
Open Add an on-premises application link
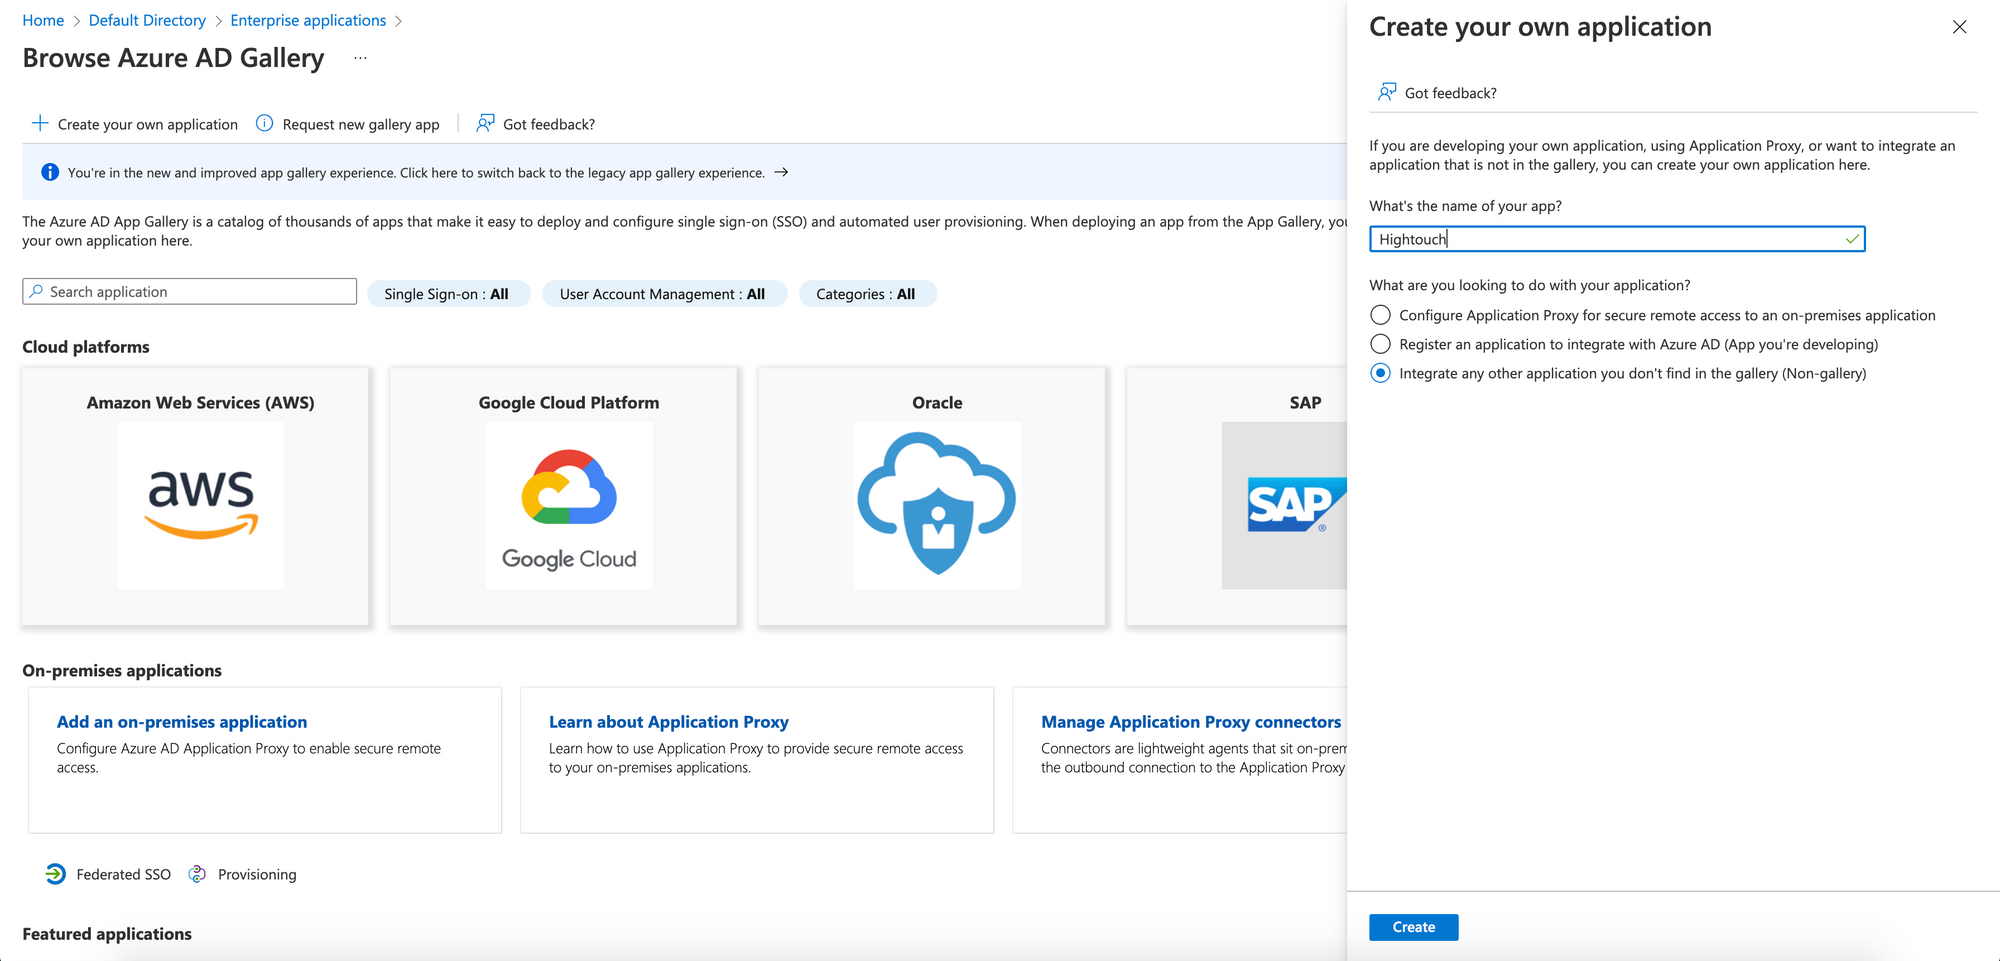182,722
